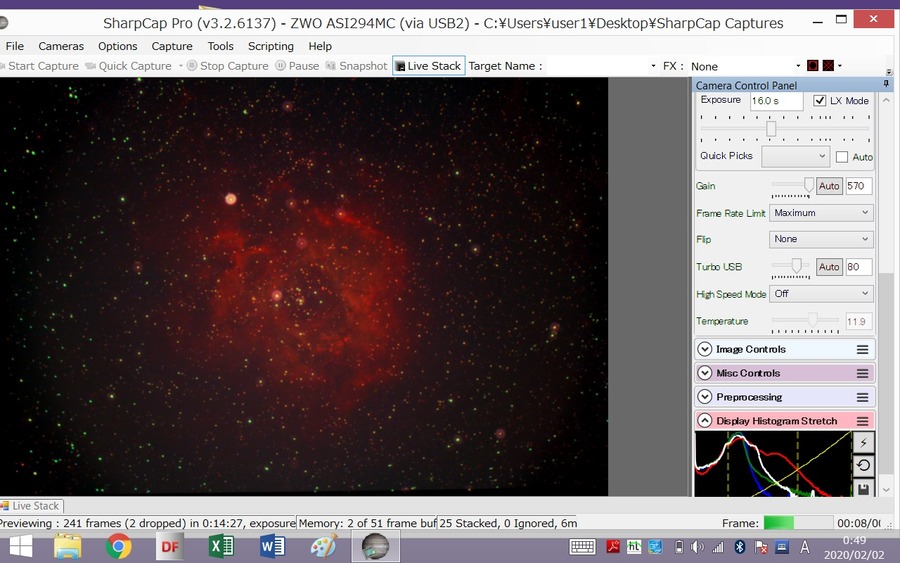
Task: Open the Display Histogram Stretch hamburger menu
Action: [862, 421]
